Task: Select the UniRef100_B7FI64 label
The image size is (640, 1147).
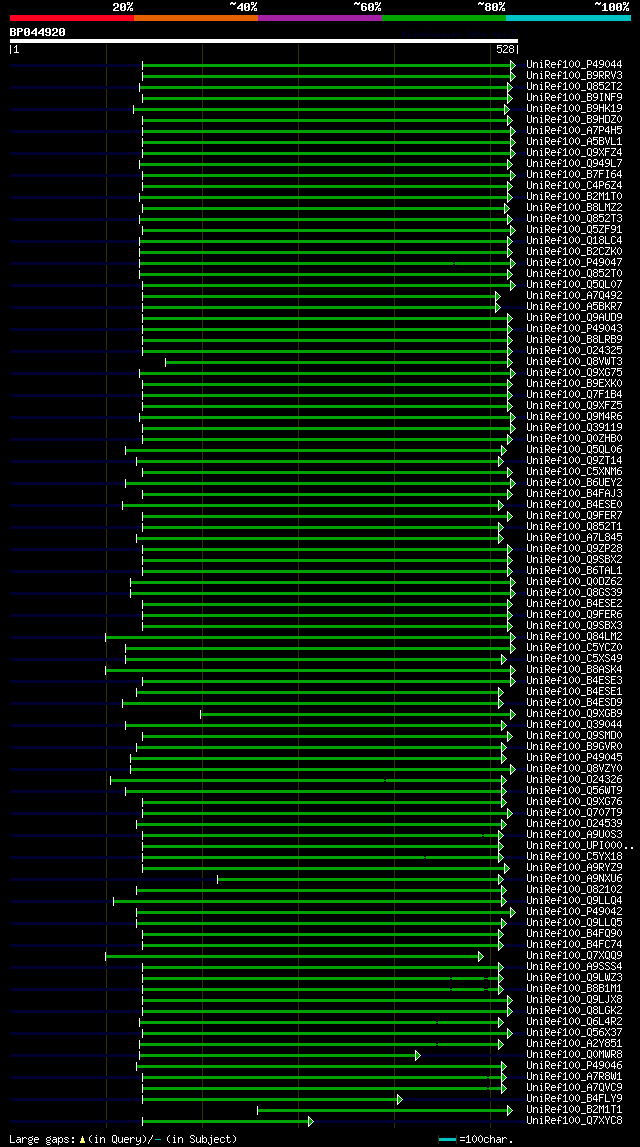Action: tap(574, 175)
